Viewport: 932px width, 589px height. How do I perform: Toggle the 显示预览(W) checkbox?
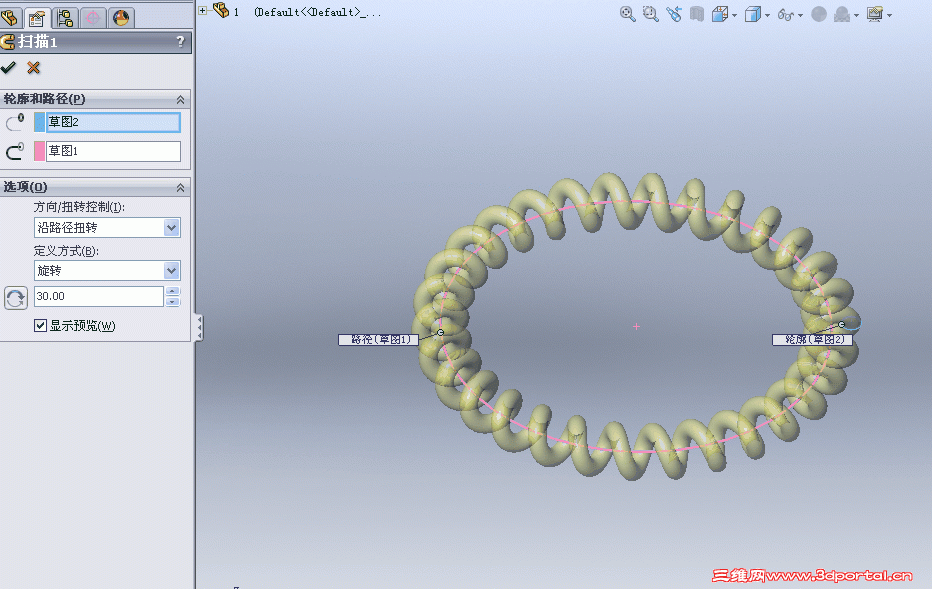(x=40, y=325)
